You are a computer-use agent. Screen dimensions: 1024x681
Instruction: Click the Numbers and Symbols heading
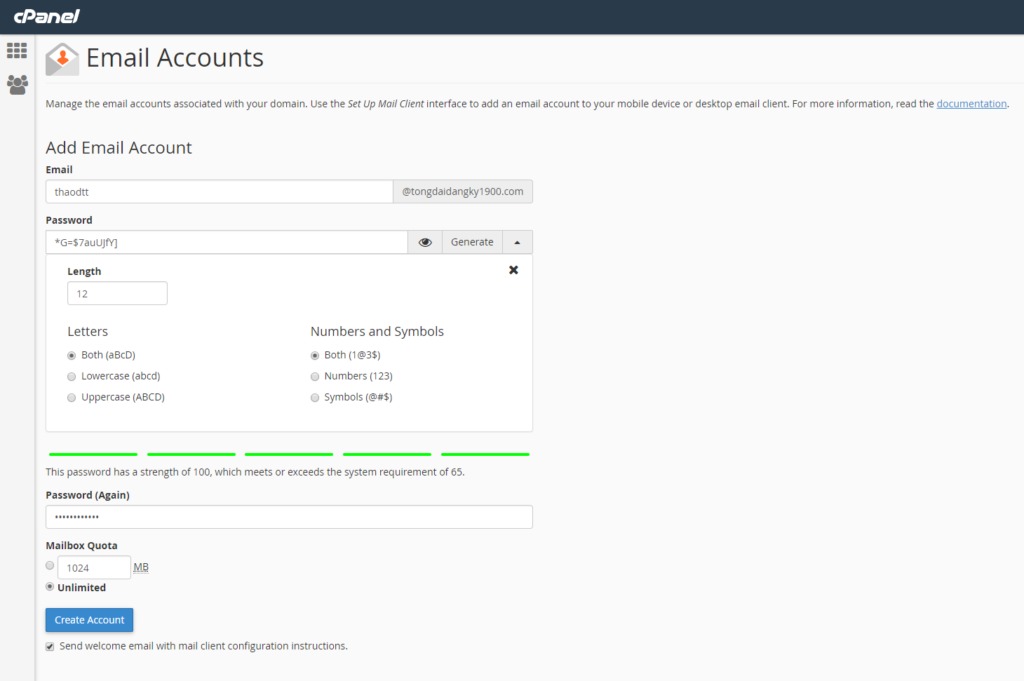coord(377,332)
